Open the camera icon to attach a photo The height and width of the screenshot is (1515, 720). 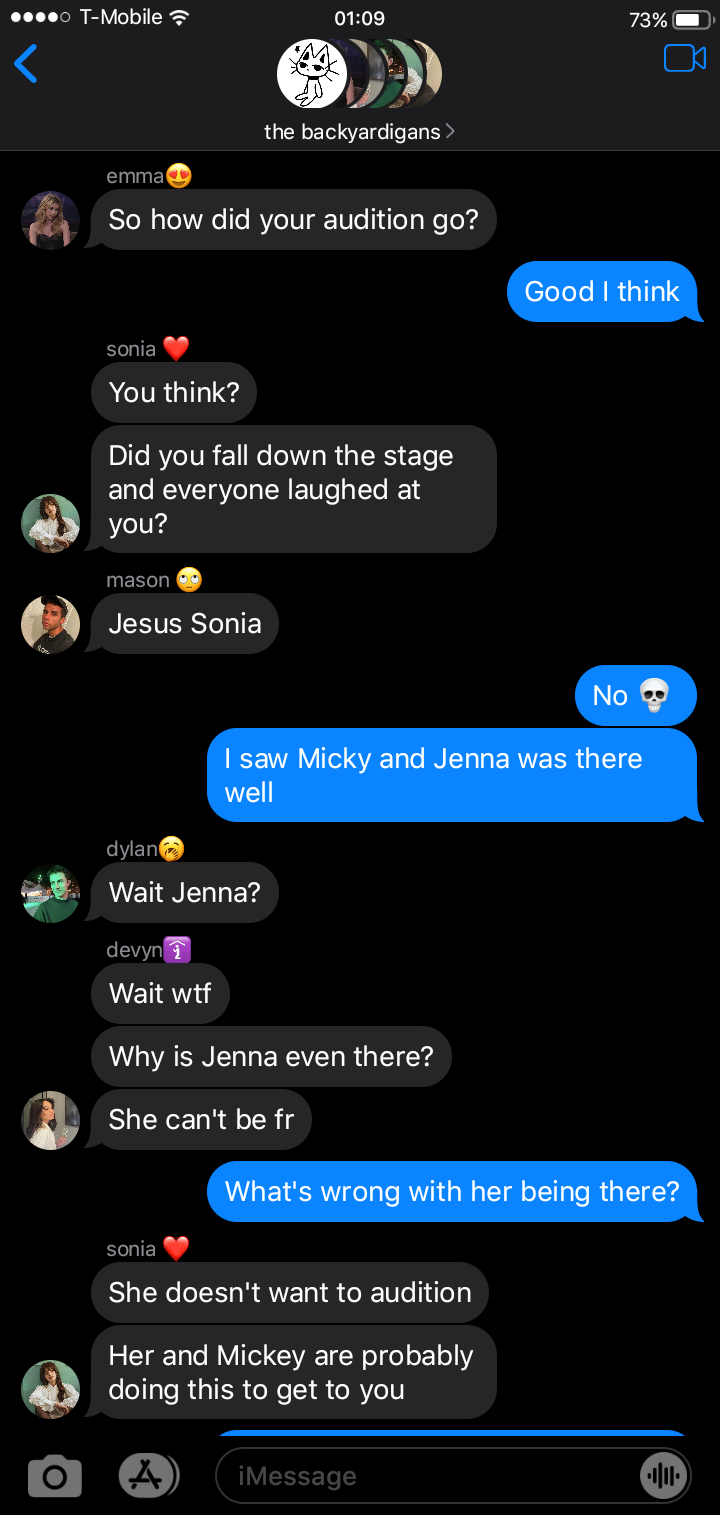point(54,1476)
